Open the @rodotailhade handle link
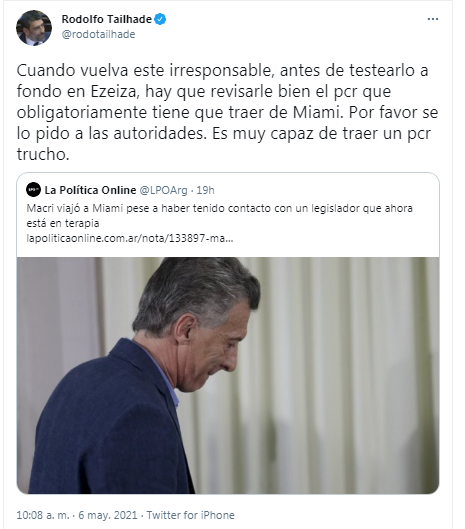 pyautogui.click(x=98, y=34)
